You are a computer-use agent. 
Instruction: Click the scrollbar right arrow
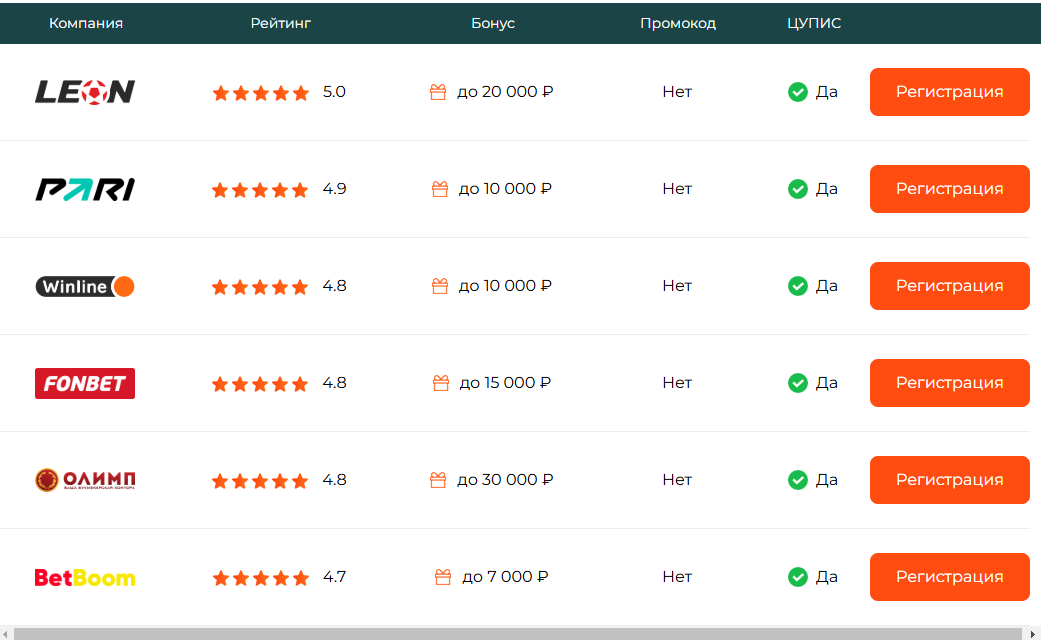point(1033,634)
